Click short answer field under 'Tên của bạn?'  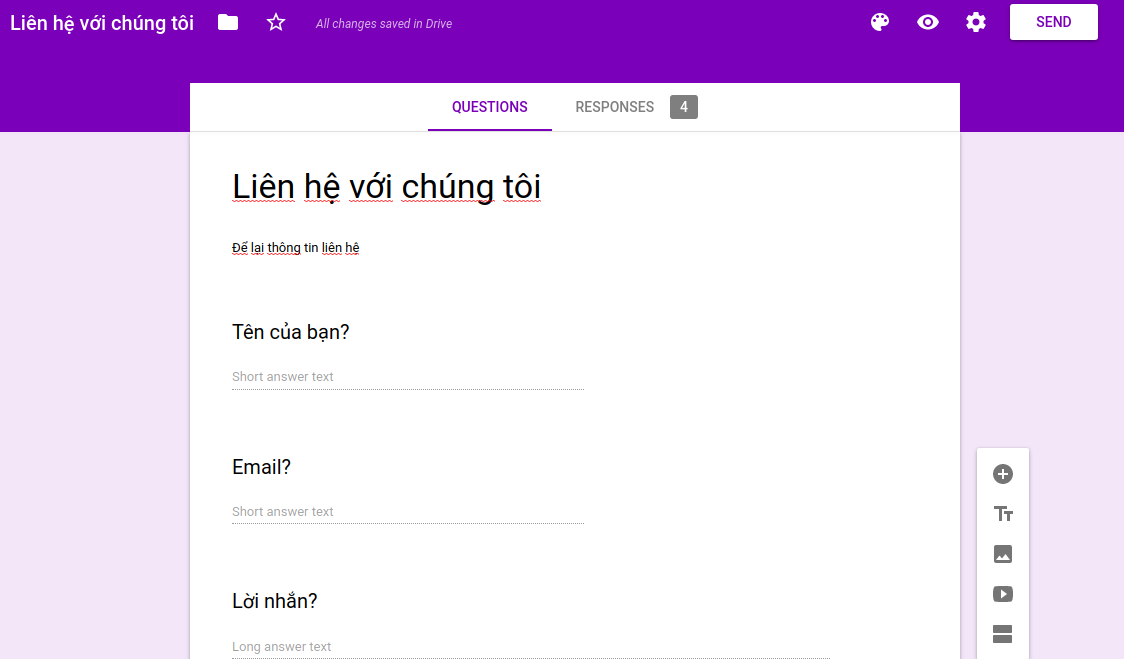point(408,377)
